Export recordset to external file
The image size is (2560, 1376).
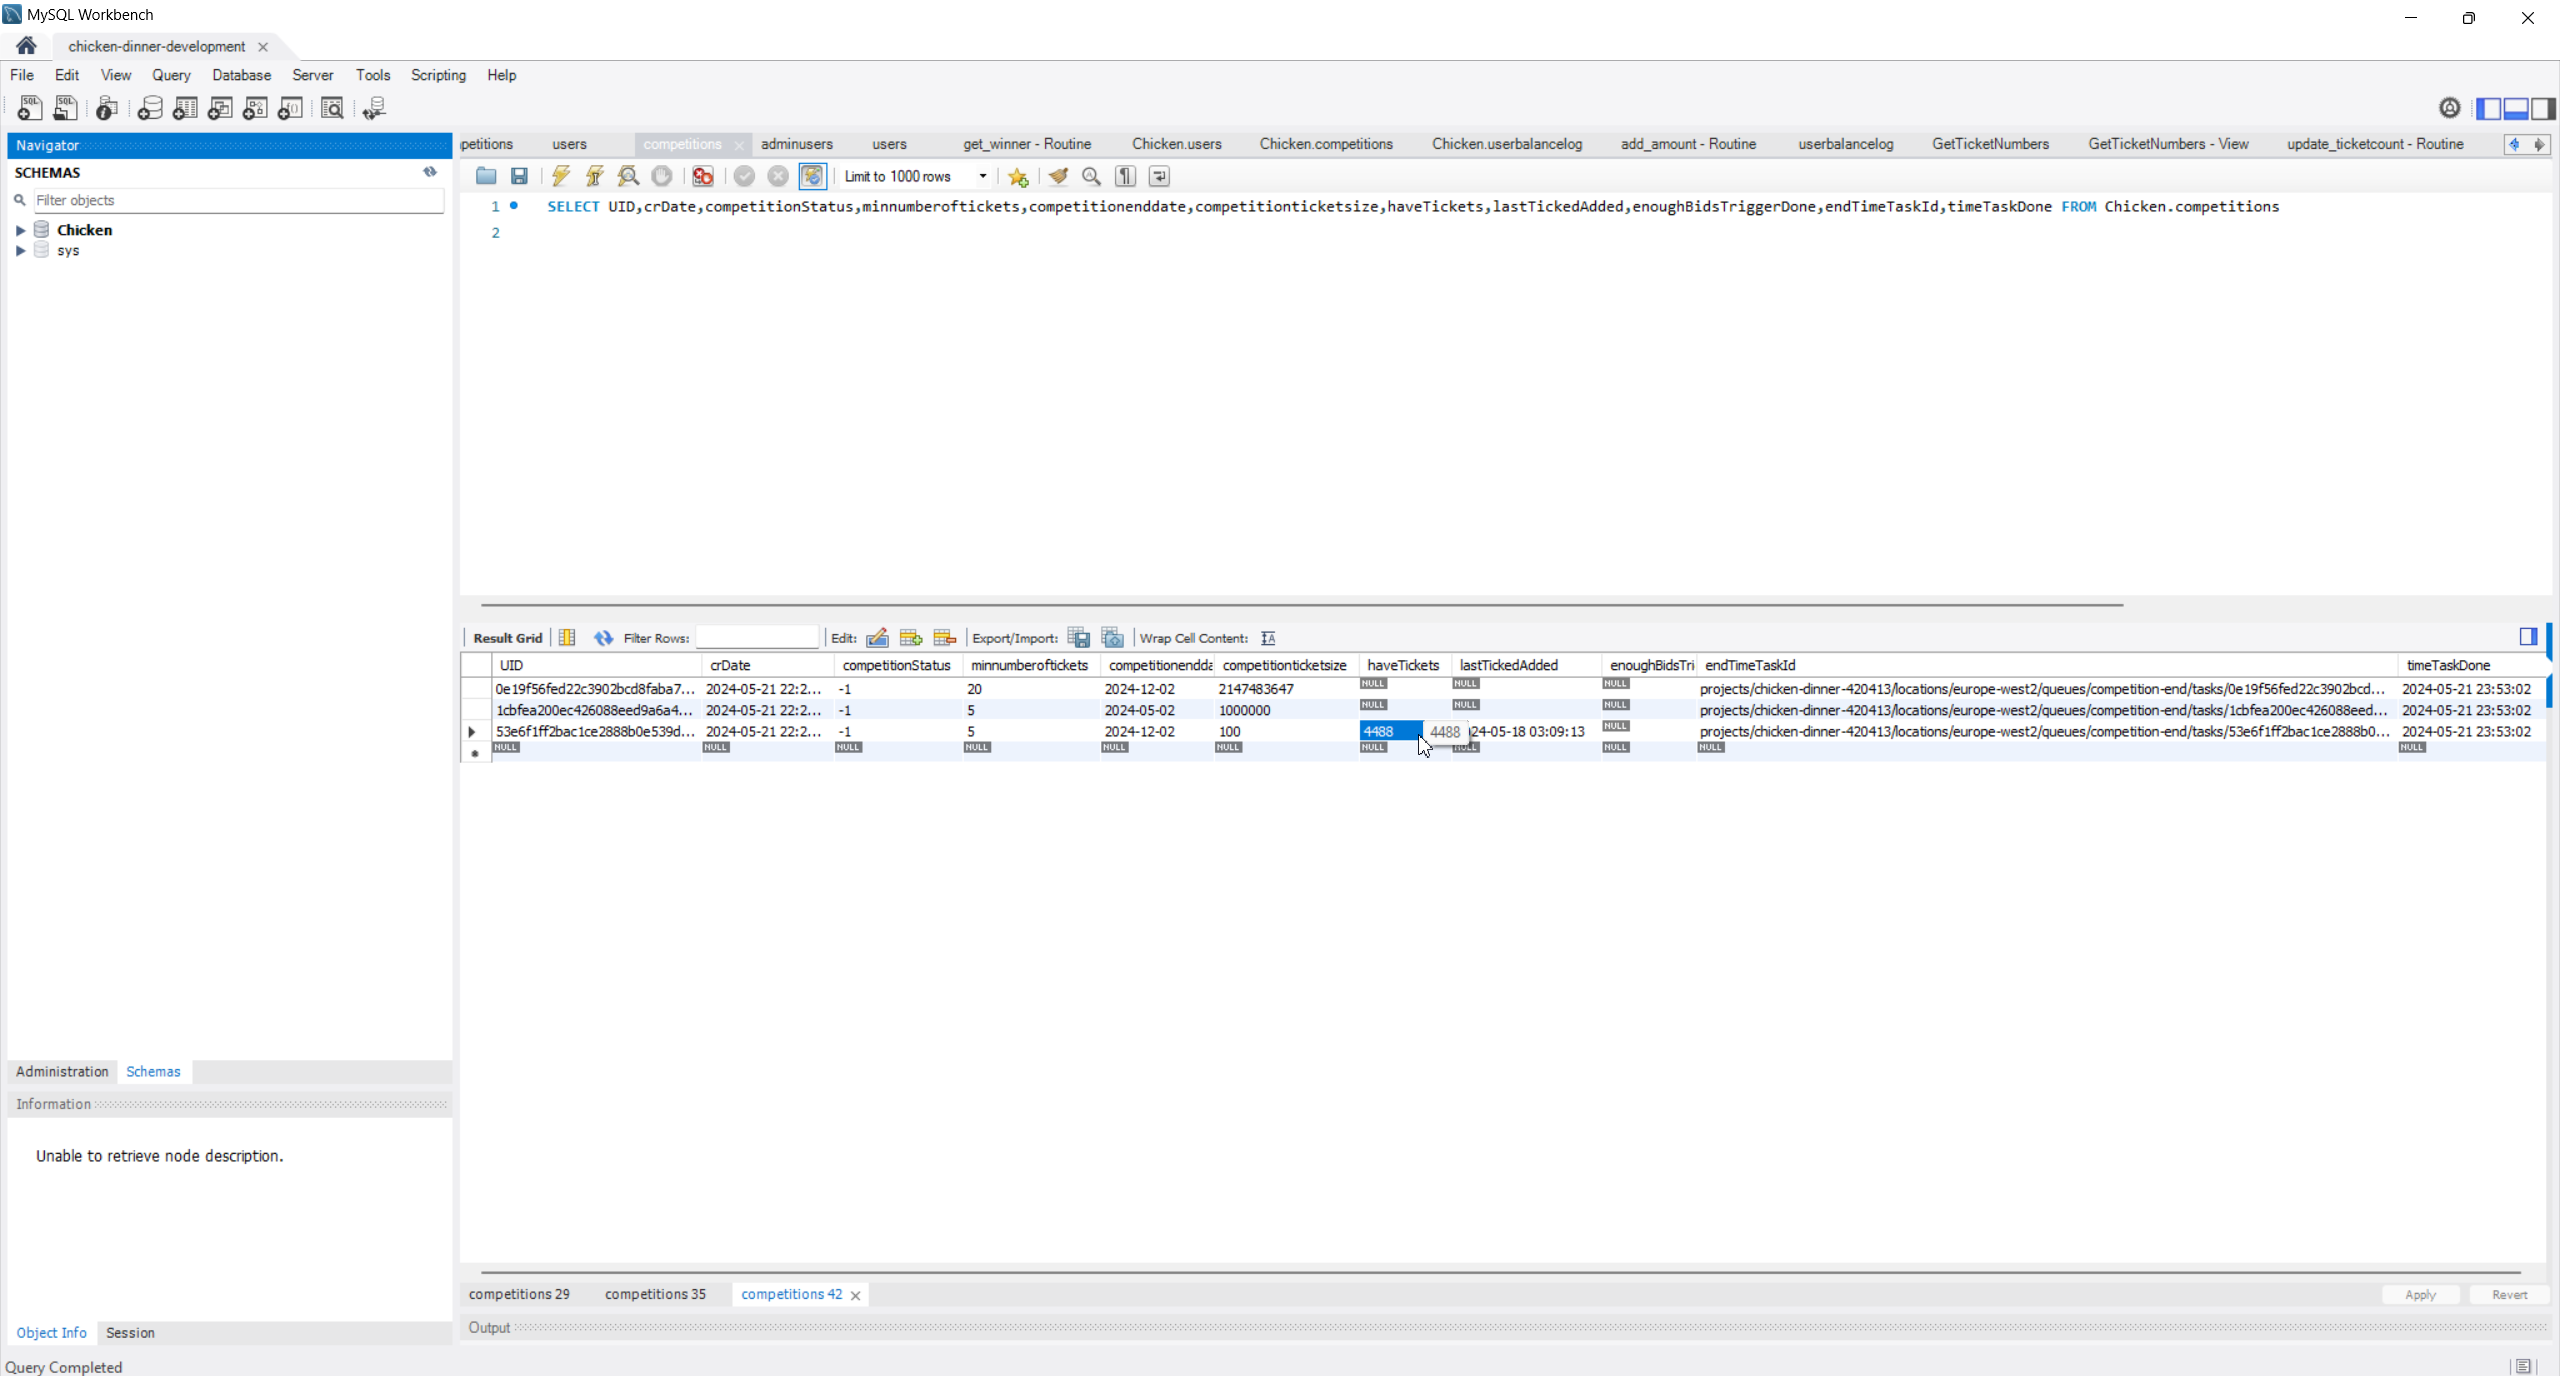coord(1079,638)
